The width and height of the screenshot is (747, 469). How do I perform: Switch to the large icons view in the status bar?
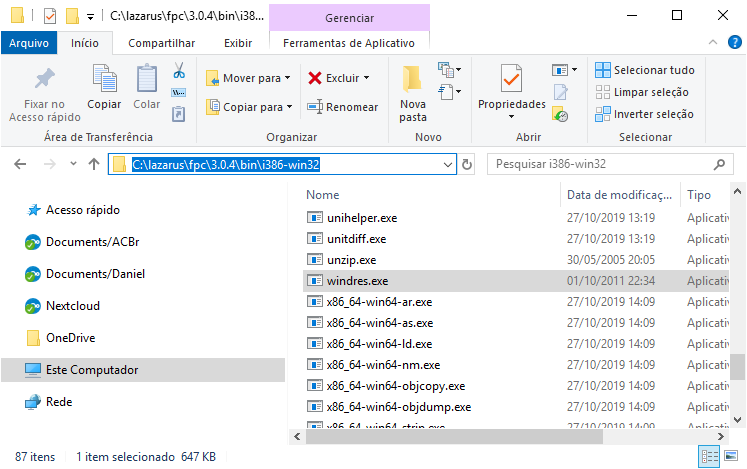(x=731, y=456)
